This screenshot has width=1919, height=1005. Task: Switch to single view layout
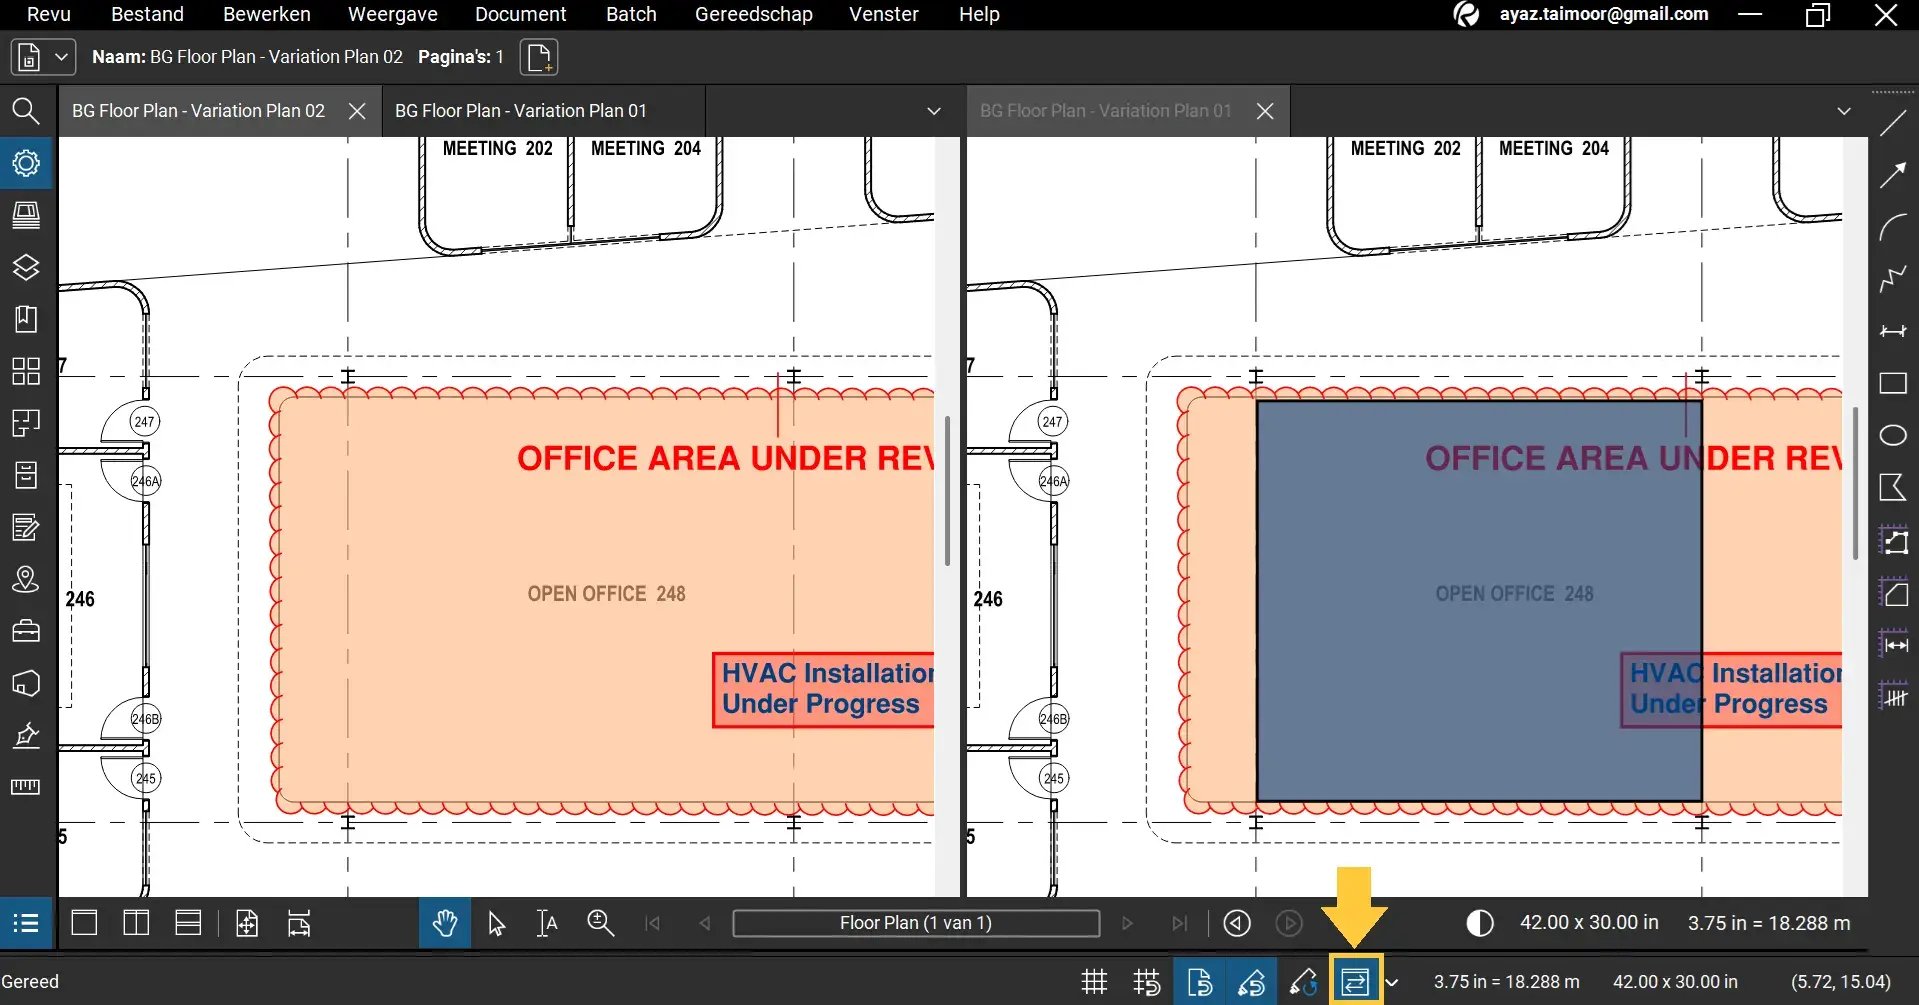pos(84,923)
